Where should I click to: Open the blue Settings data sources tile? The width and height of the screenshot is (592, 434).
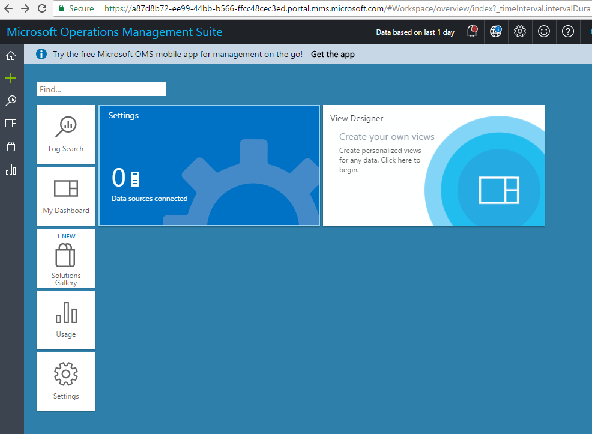coord(209,165)
